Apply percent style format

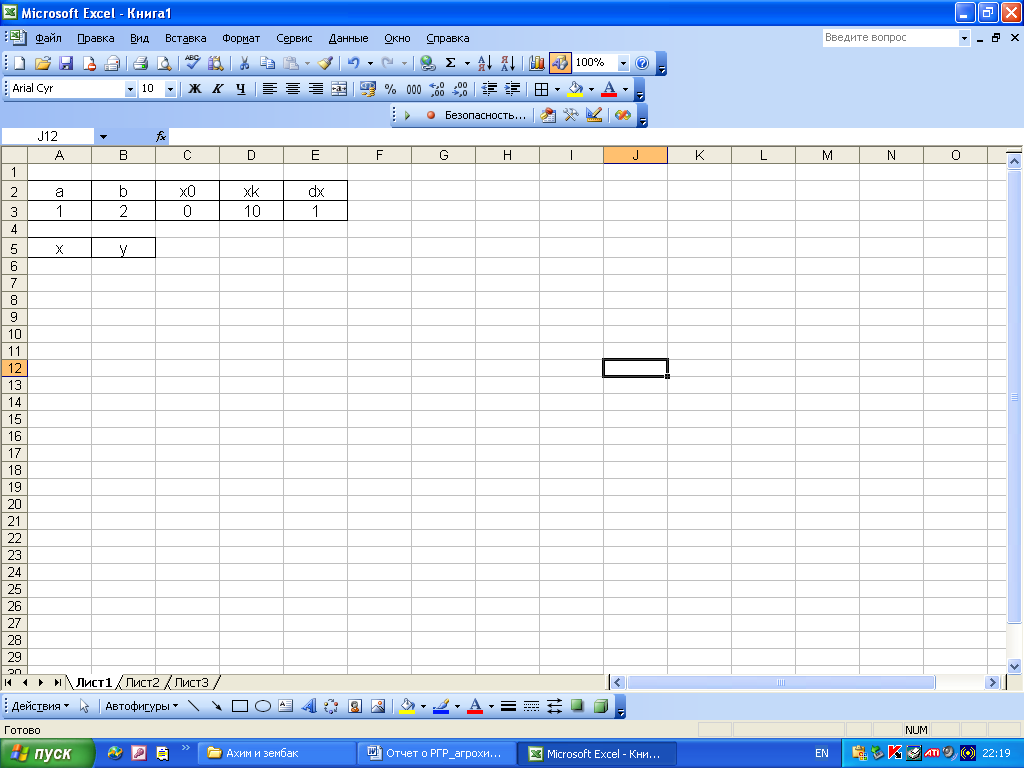pyautogui.click(x=391, y=89)
